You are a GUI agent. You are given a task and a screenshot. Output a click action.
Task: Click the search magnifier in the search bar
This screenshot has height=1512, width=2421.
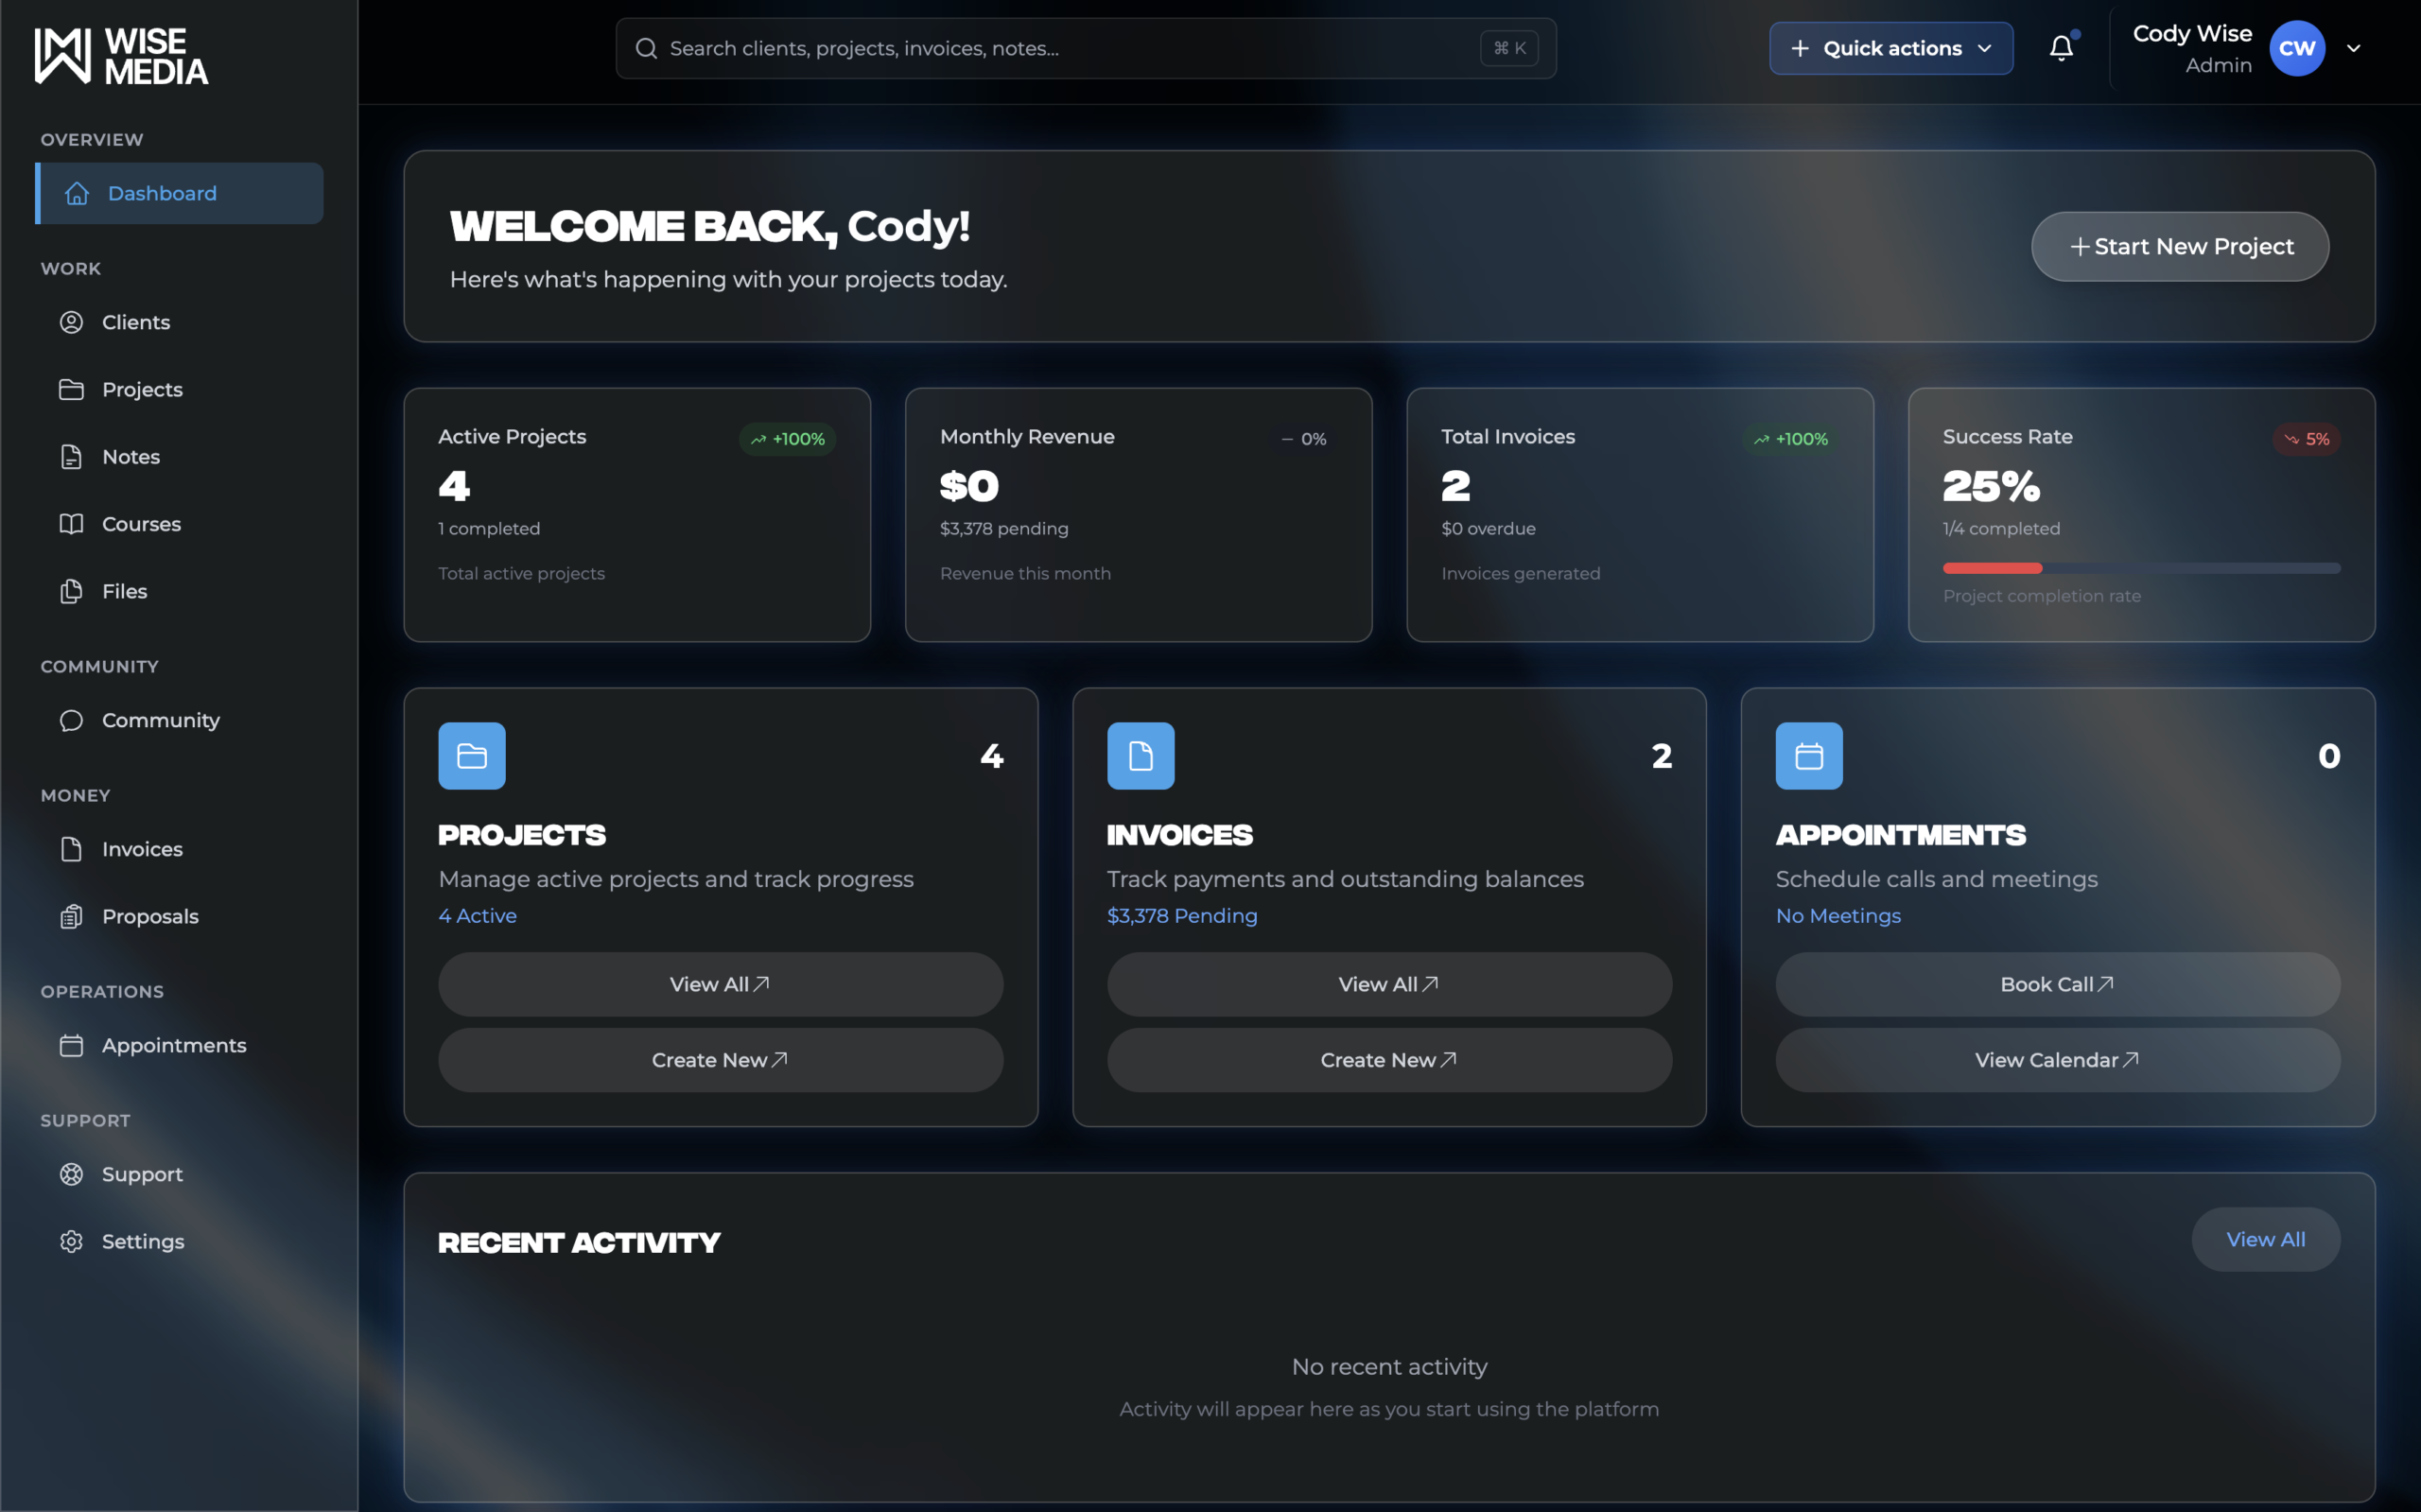pos(646,47)
